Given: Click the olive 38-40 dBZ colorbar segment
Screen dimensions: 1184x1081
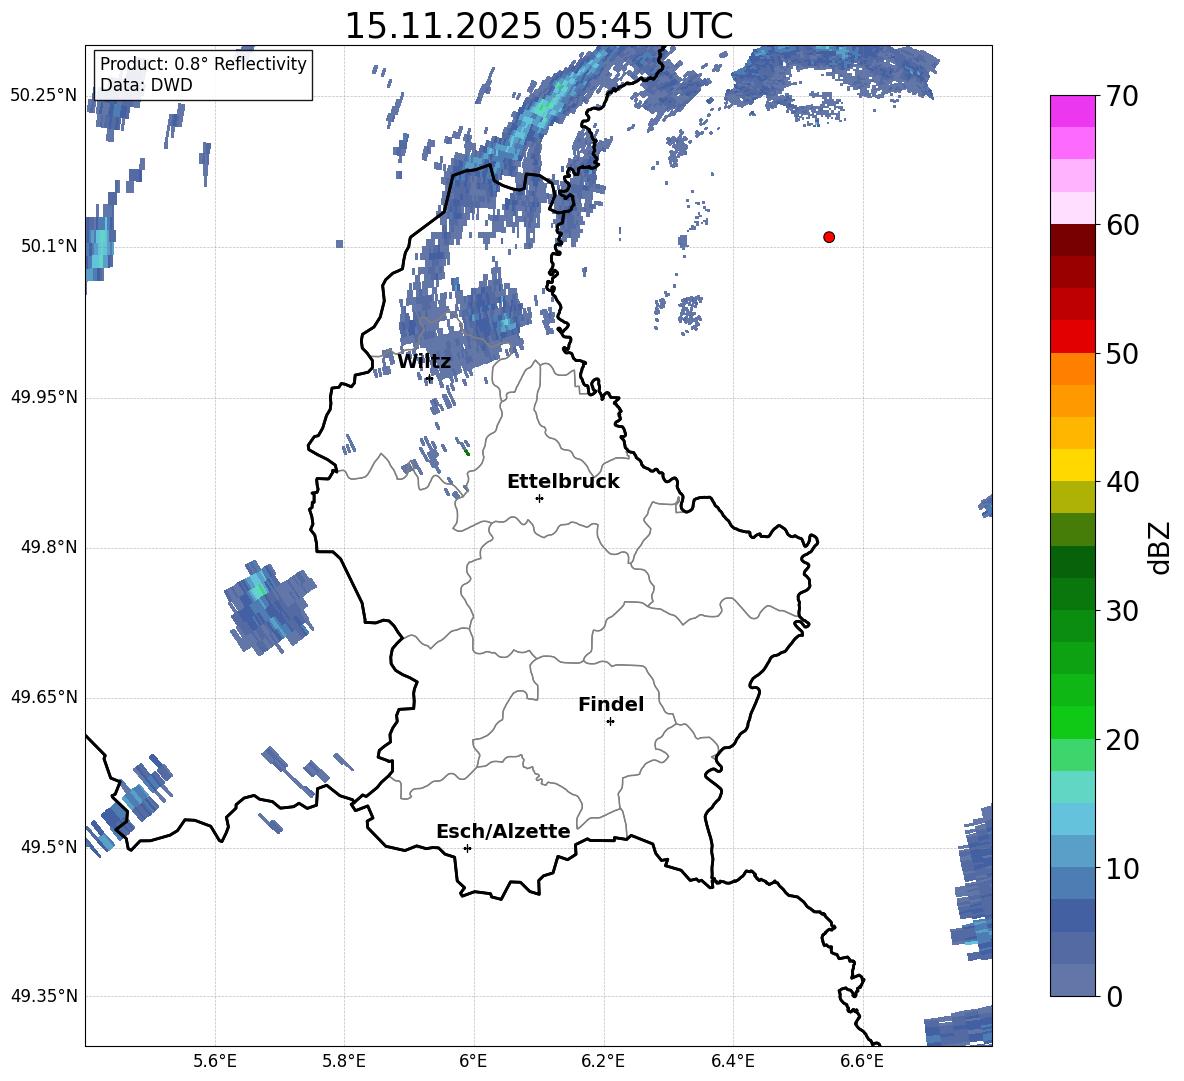Looking at the screenshot, I should click(x=1073, y=498).
